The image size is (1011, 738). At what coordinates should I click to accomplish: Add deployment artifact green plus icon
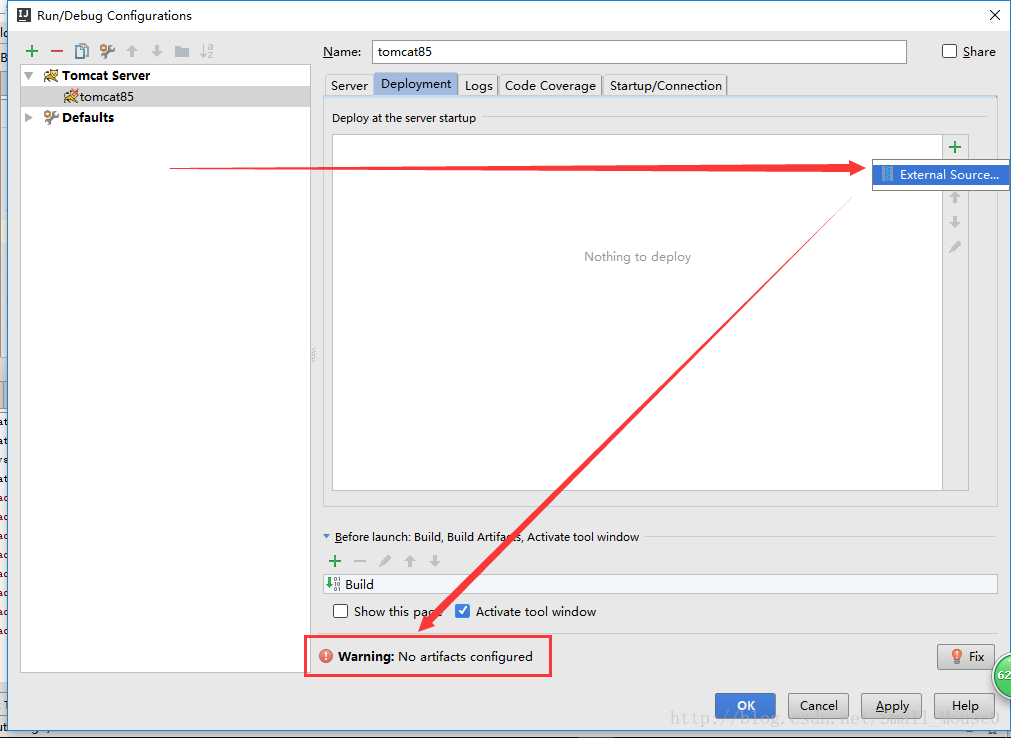955,147
